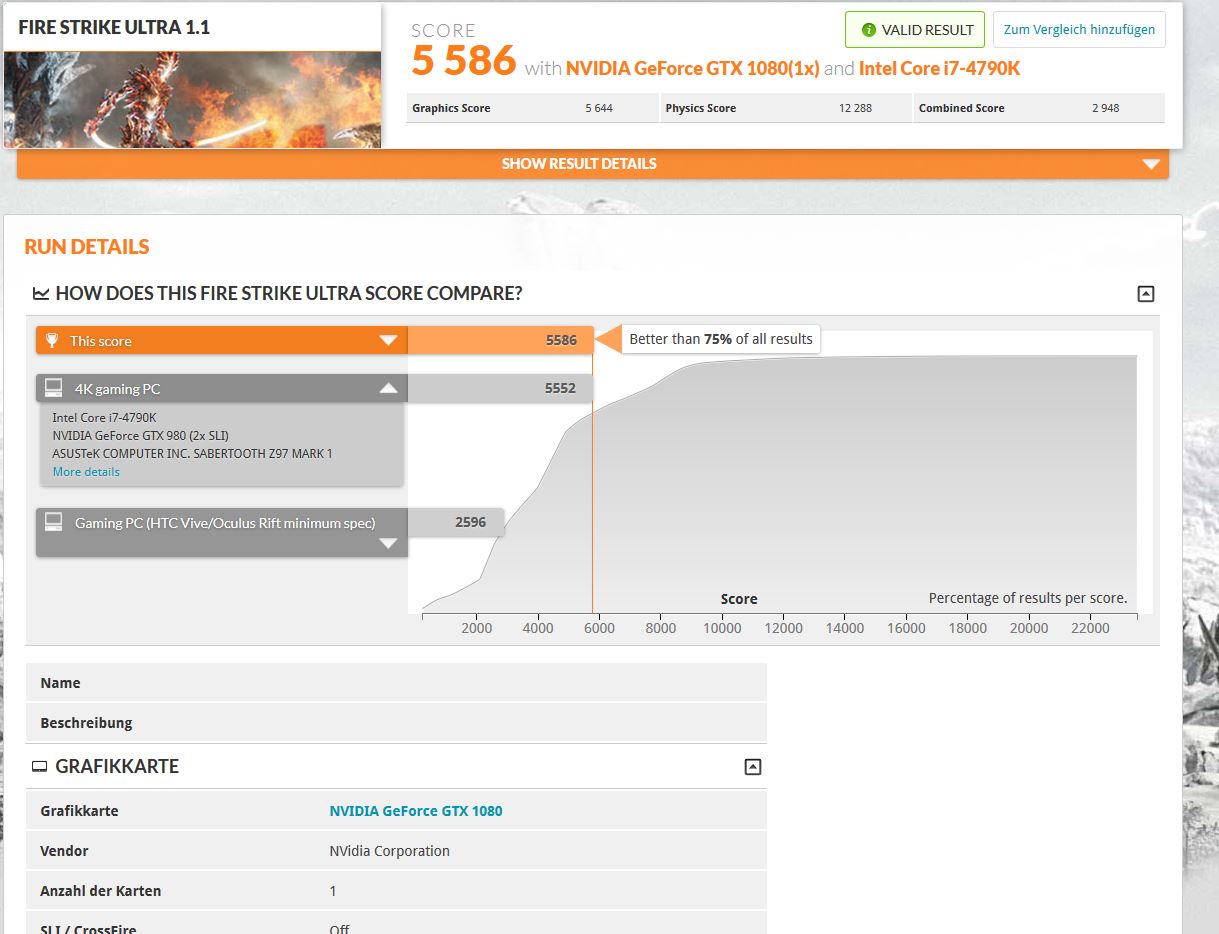Collapse the GRAFIKKARTE section

pyautogui.click(x=753, y=767)
